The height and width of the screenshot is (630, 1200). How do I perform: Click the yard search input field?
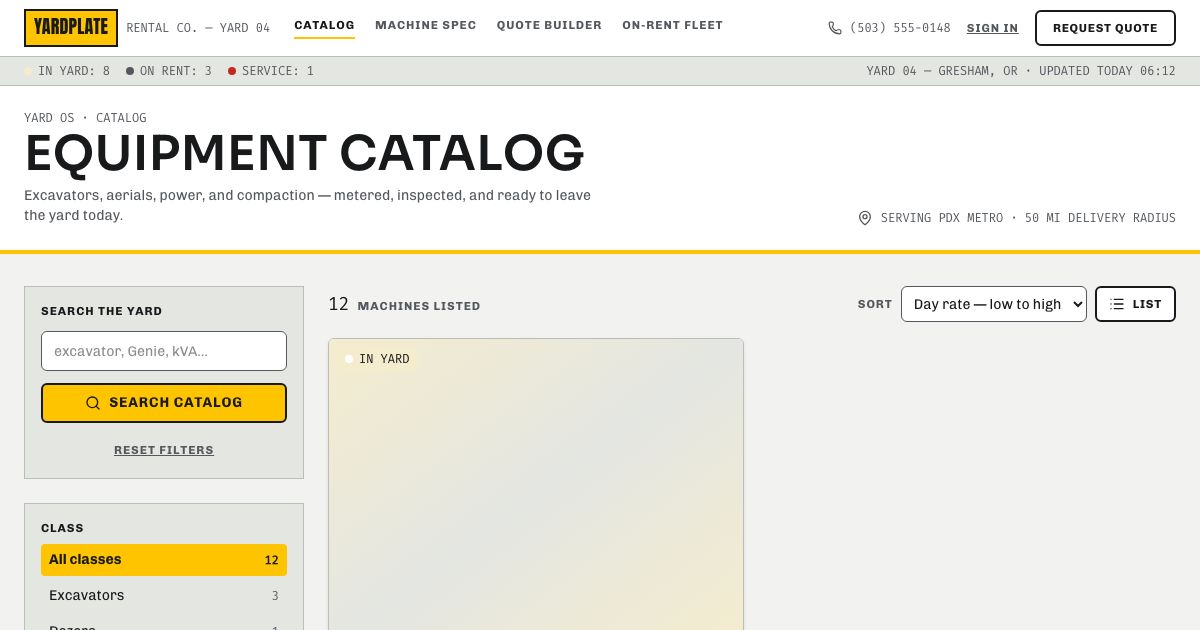pos(164,351)
